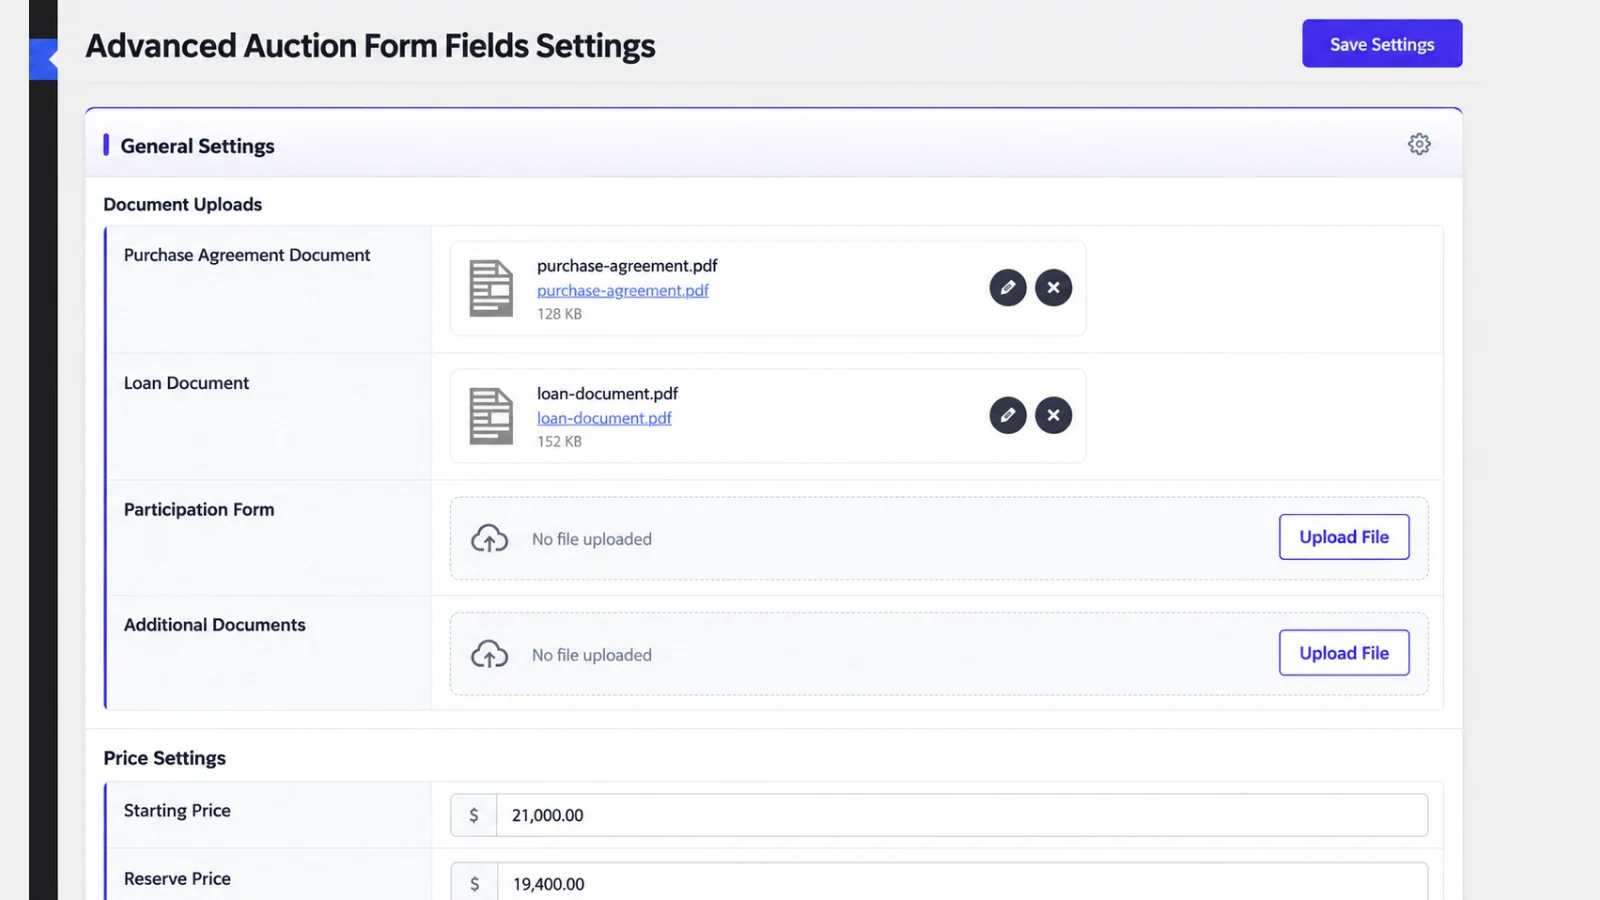Click the purchase-agreement.pdf file name title
Screen dimensions: 1600x900
coord(627,266)
